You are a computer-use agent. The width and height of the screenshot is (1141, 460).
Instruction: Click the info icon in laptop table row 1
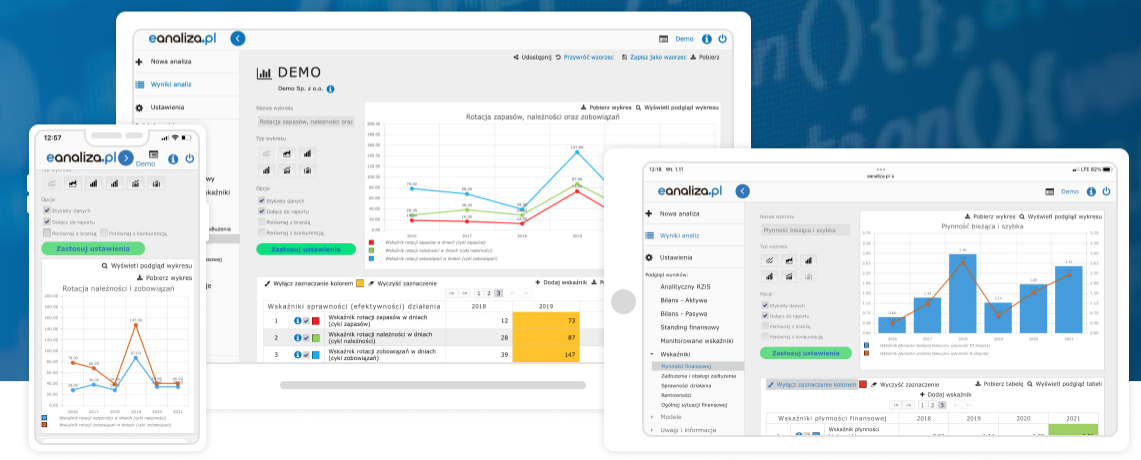tap(298, 321)
